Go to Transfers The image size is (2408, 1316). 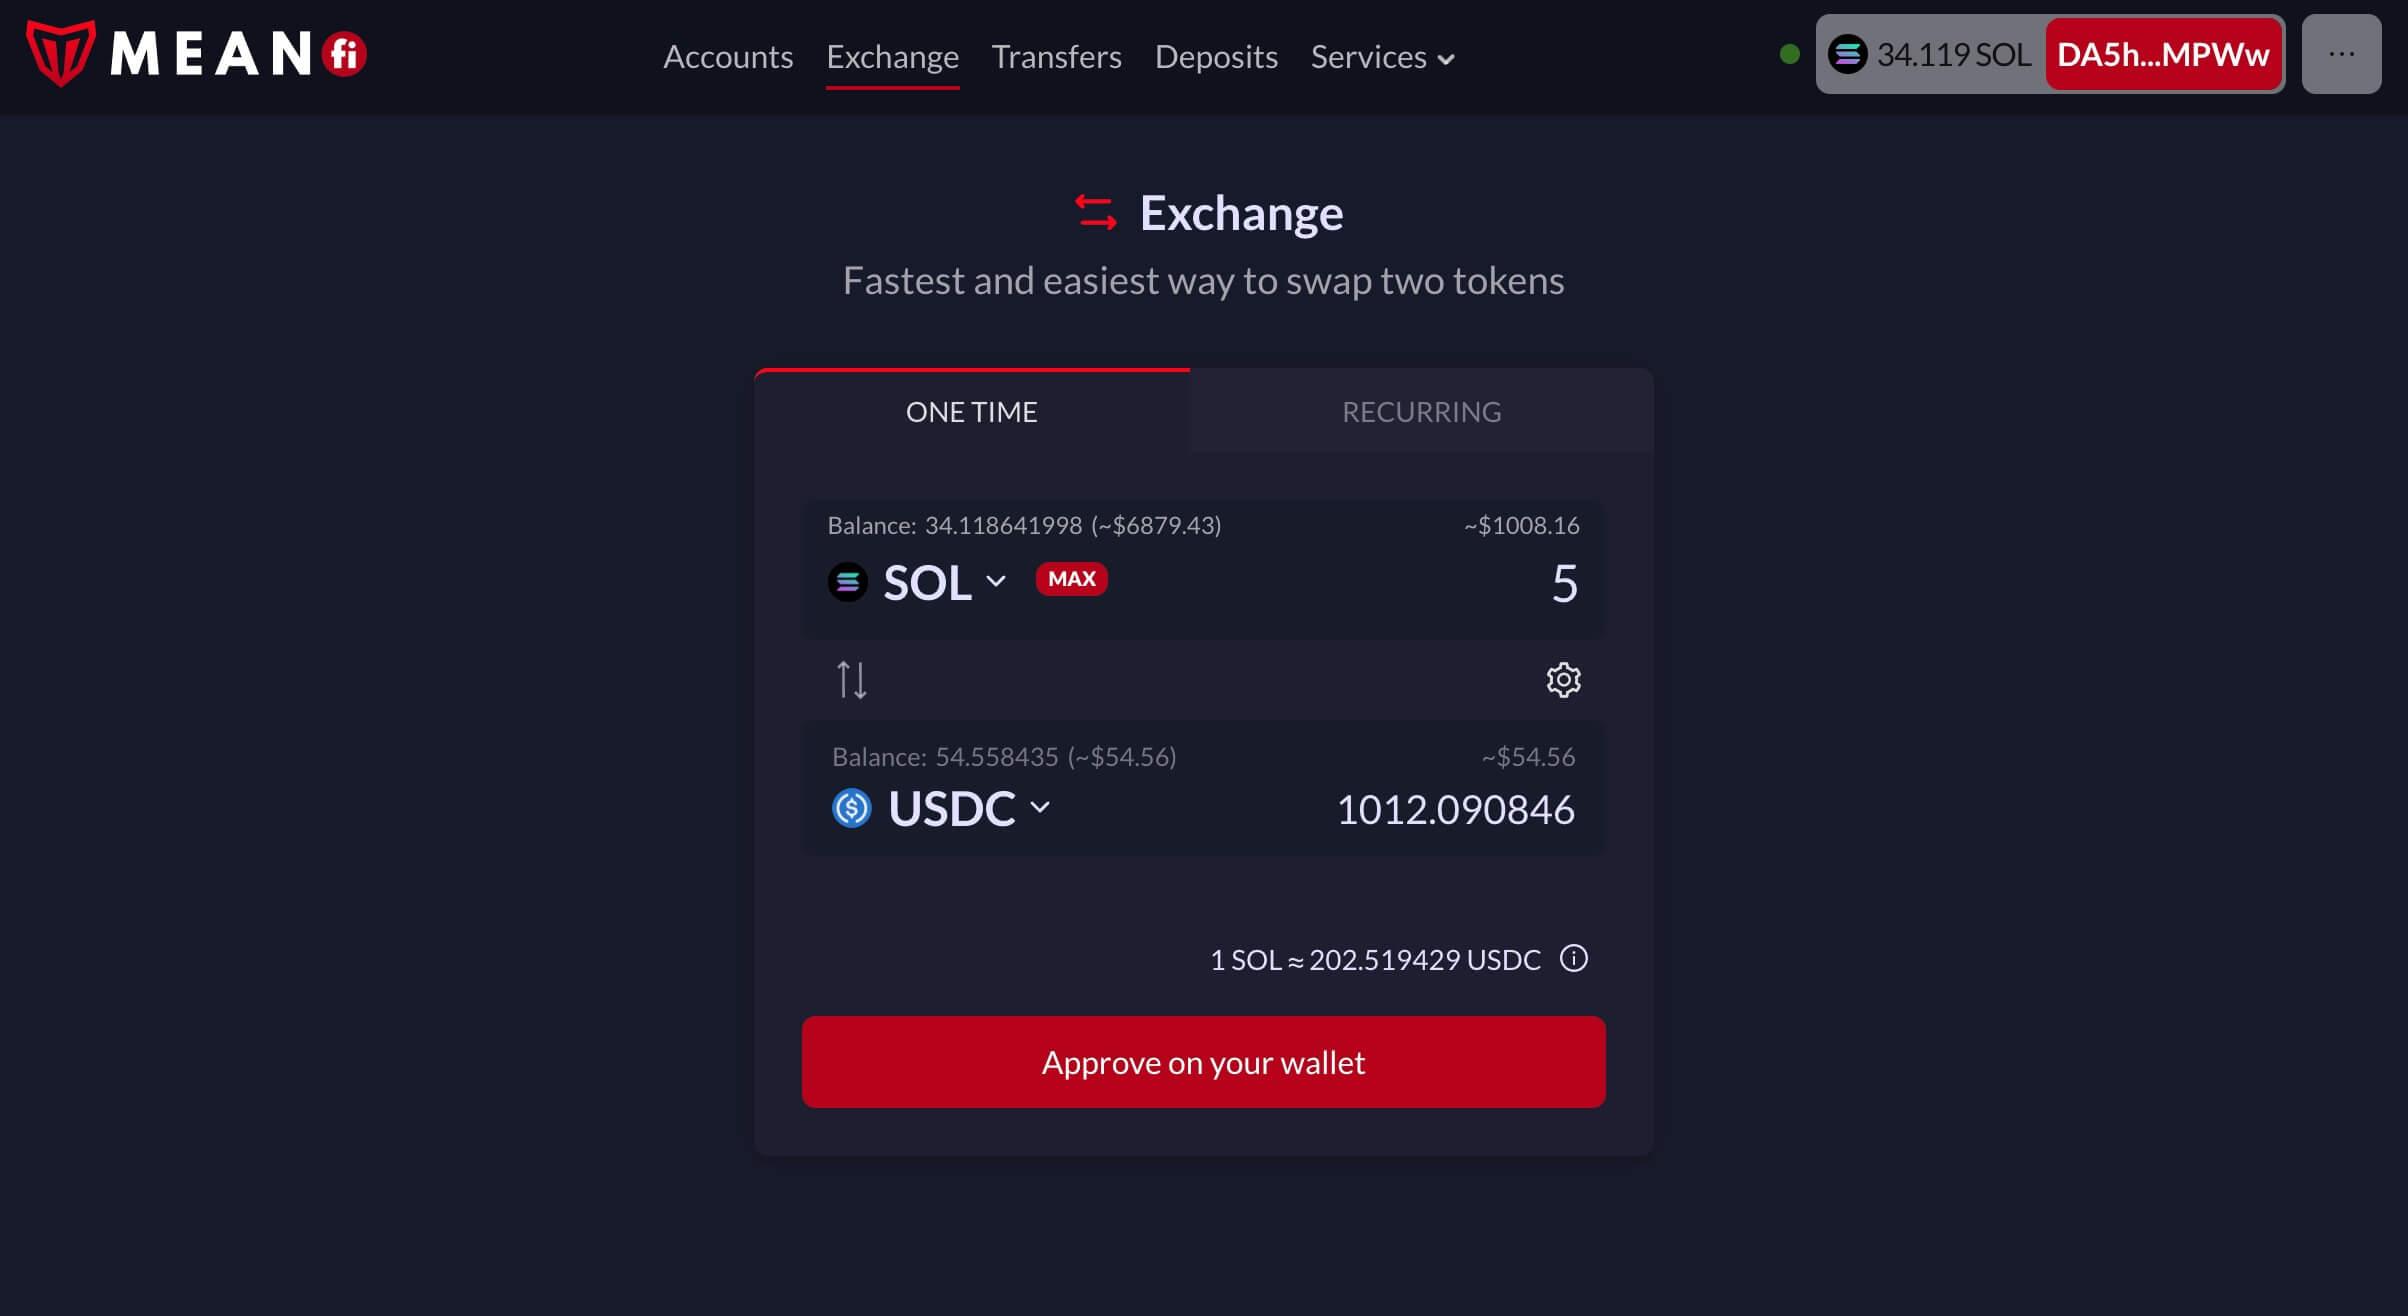(x=1056, y=57)
